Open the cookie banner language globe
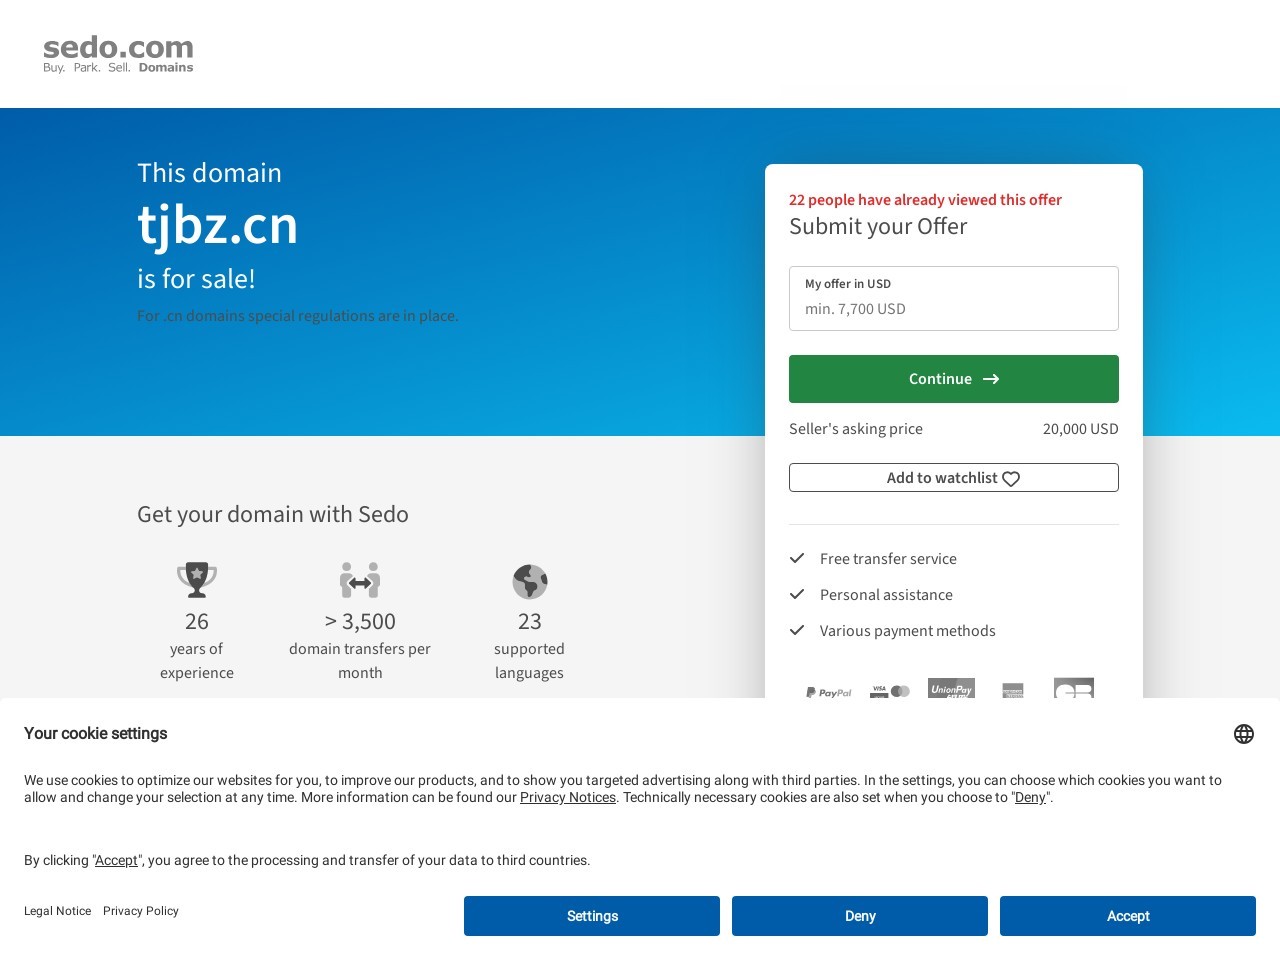Screen dimensions: 1280x960 pos(1244,734)
